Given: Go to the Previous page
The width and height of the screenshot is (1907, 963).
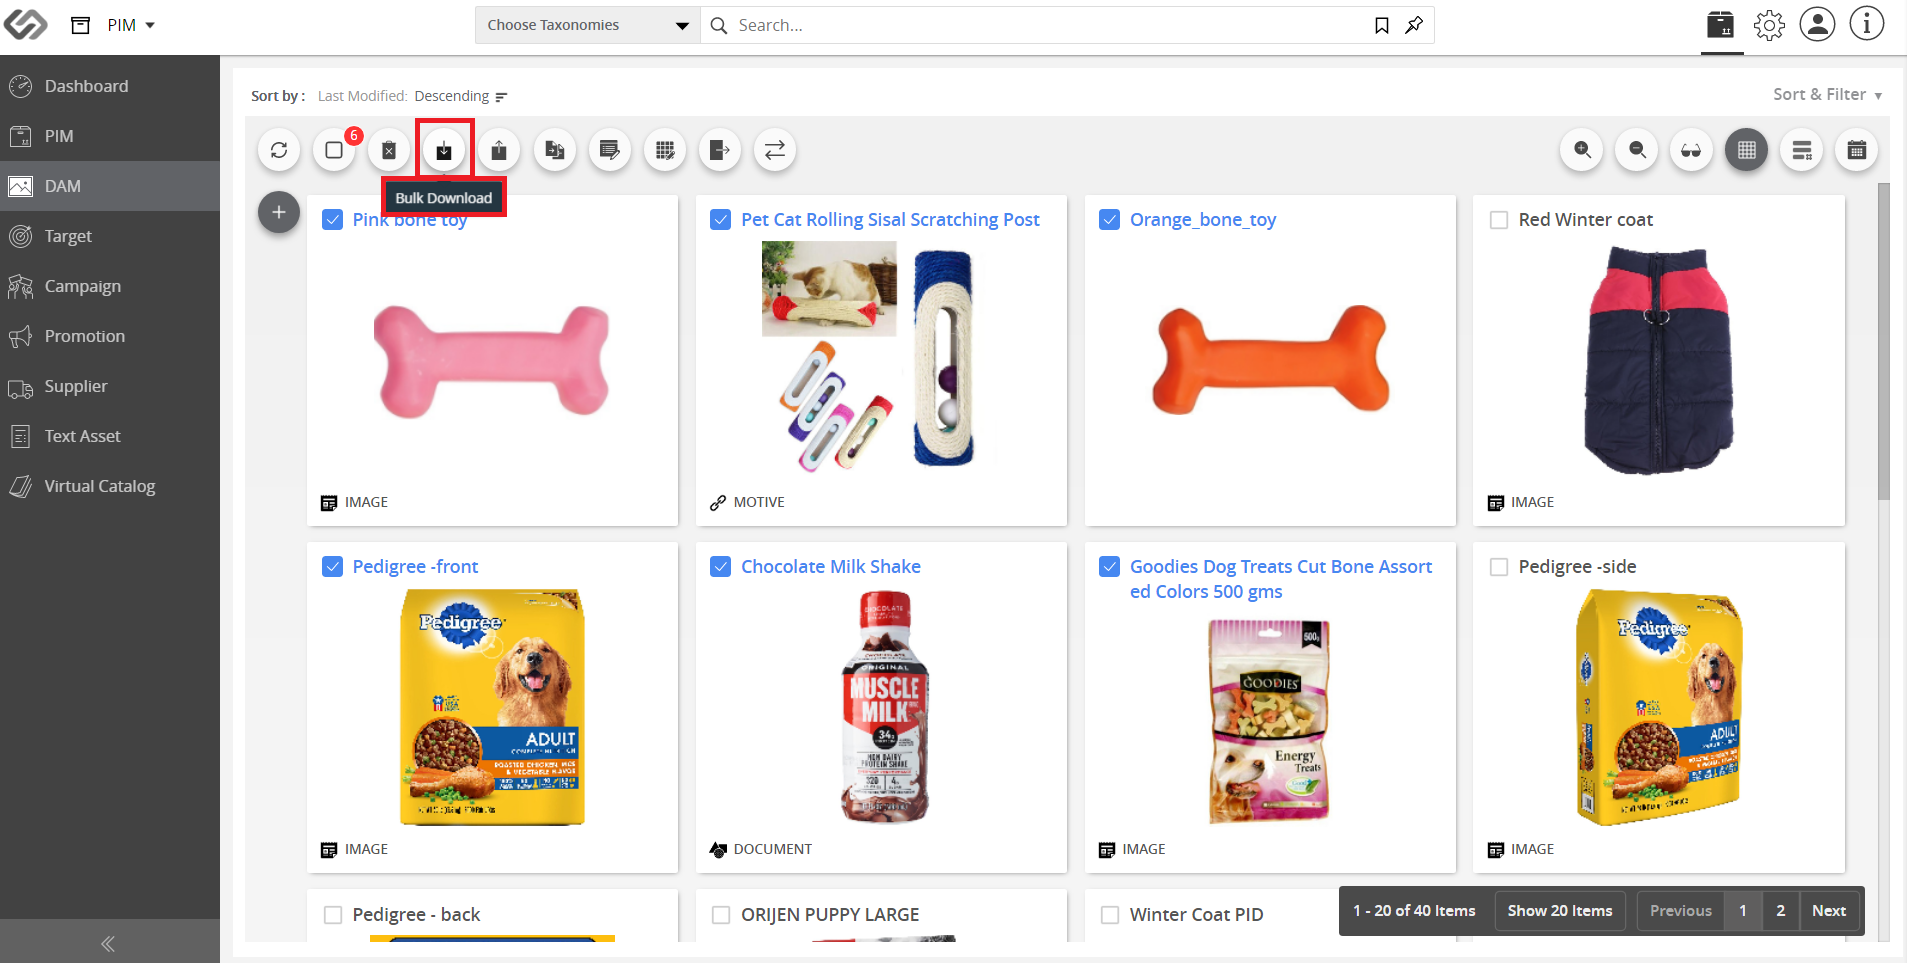Looking at the screenshot, I should pos(1680,911).
